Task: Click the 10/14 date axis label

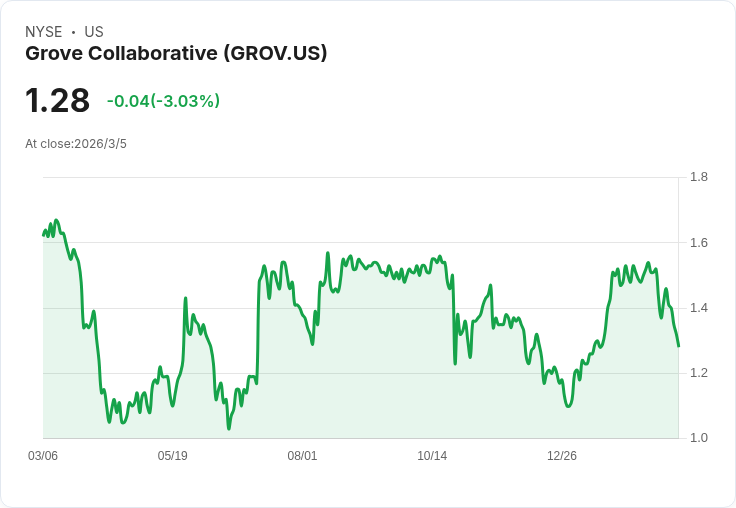Action: pyautogui.click(x=432, y=456)
